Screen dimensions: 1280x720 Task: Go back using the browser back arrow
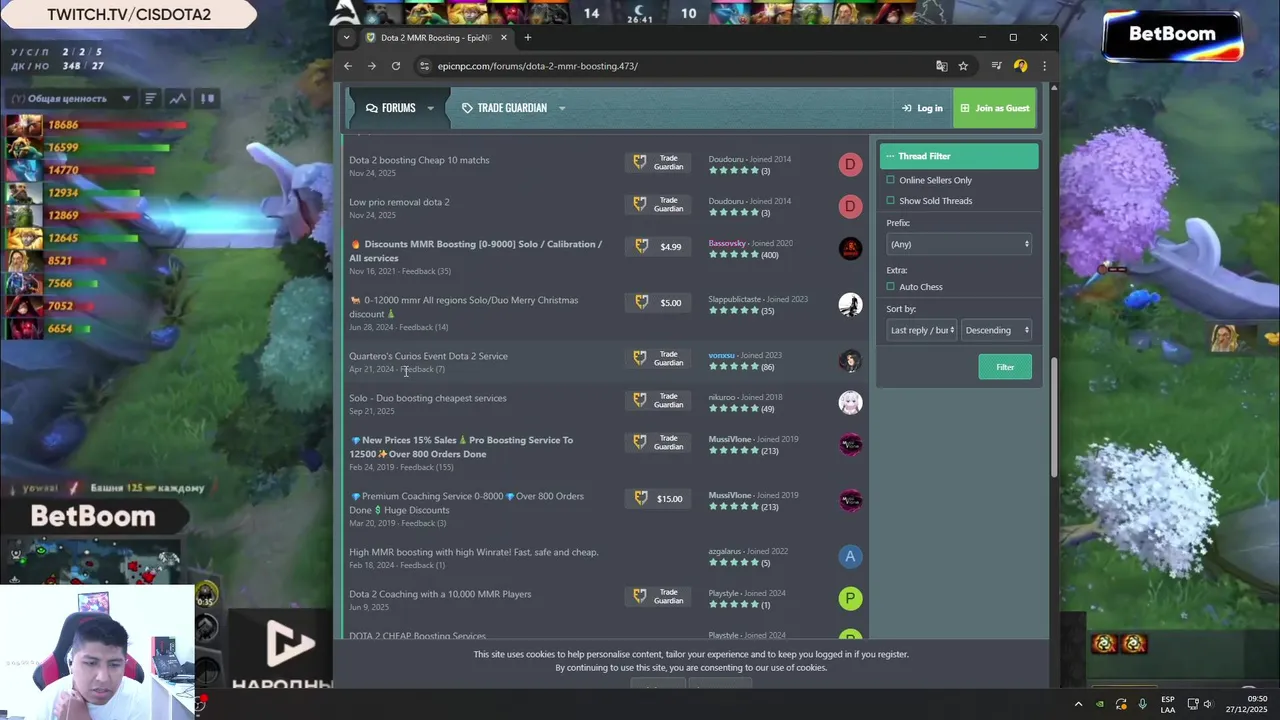348,66
